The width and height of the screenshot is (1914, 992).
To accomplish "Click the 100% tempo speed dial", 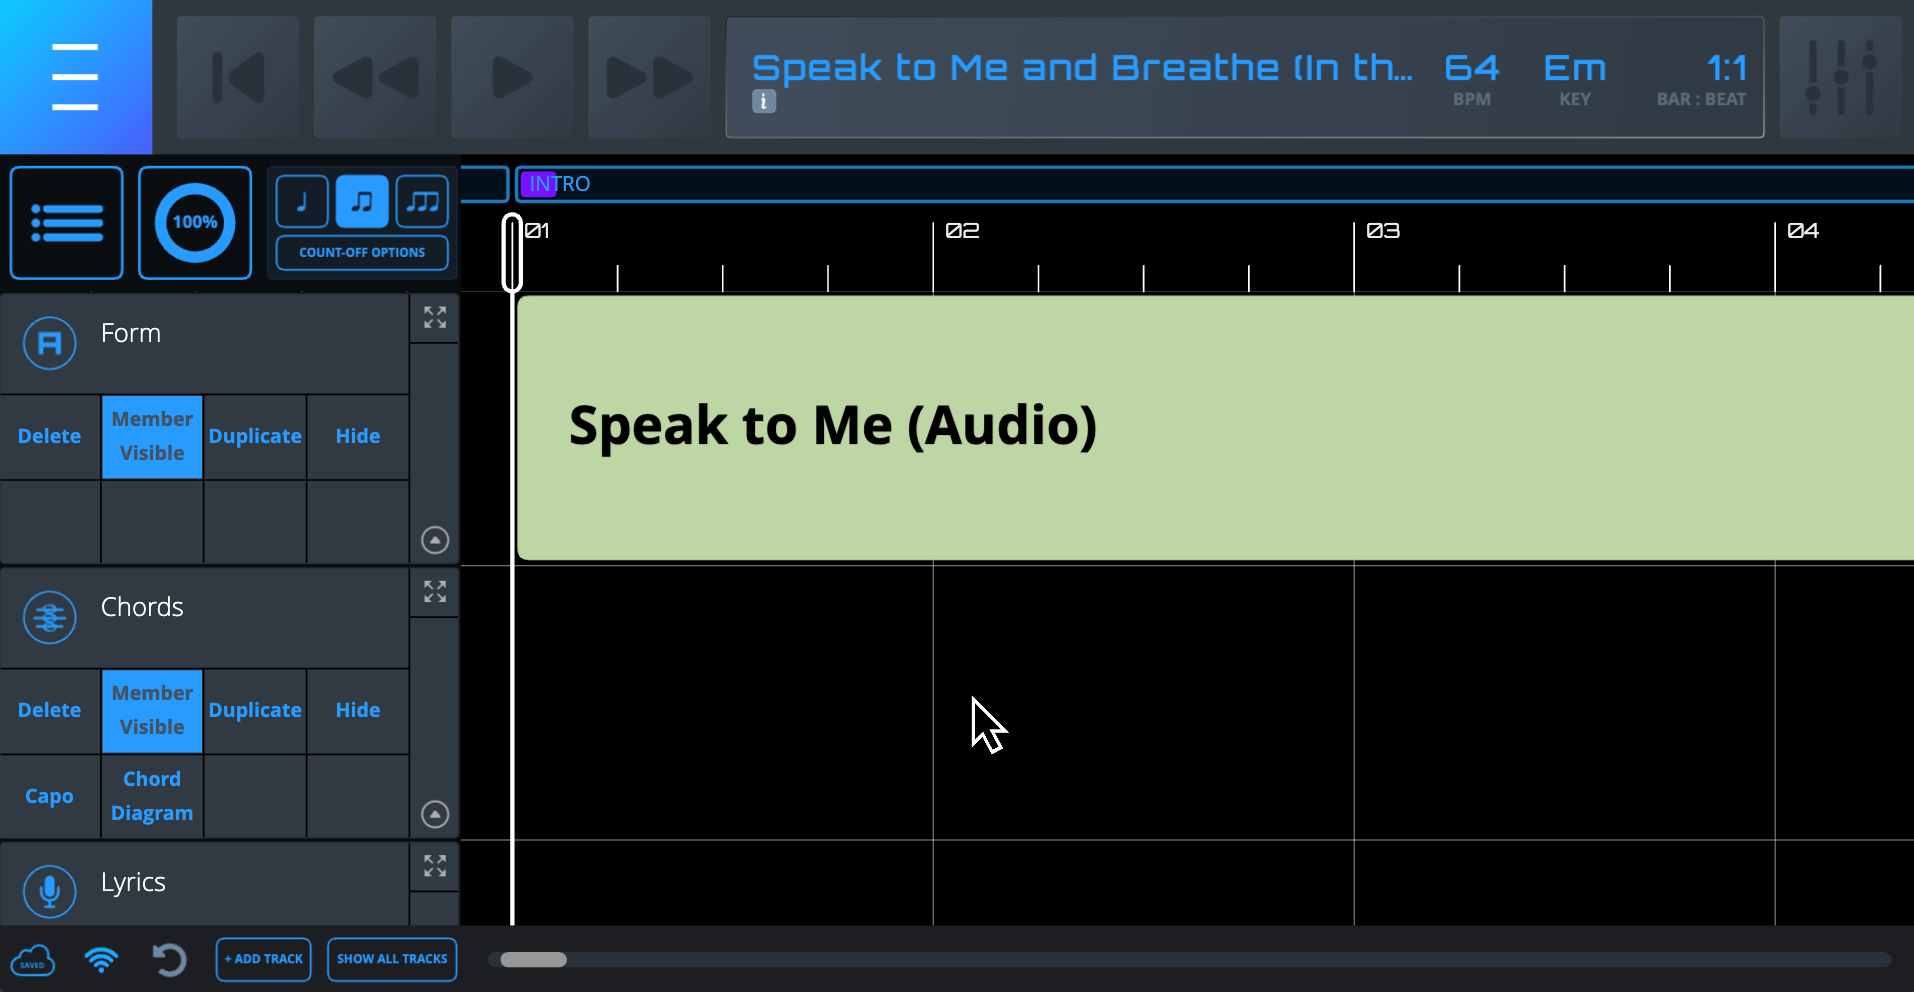I will 195,222.
